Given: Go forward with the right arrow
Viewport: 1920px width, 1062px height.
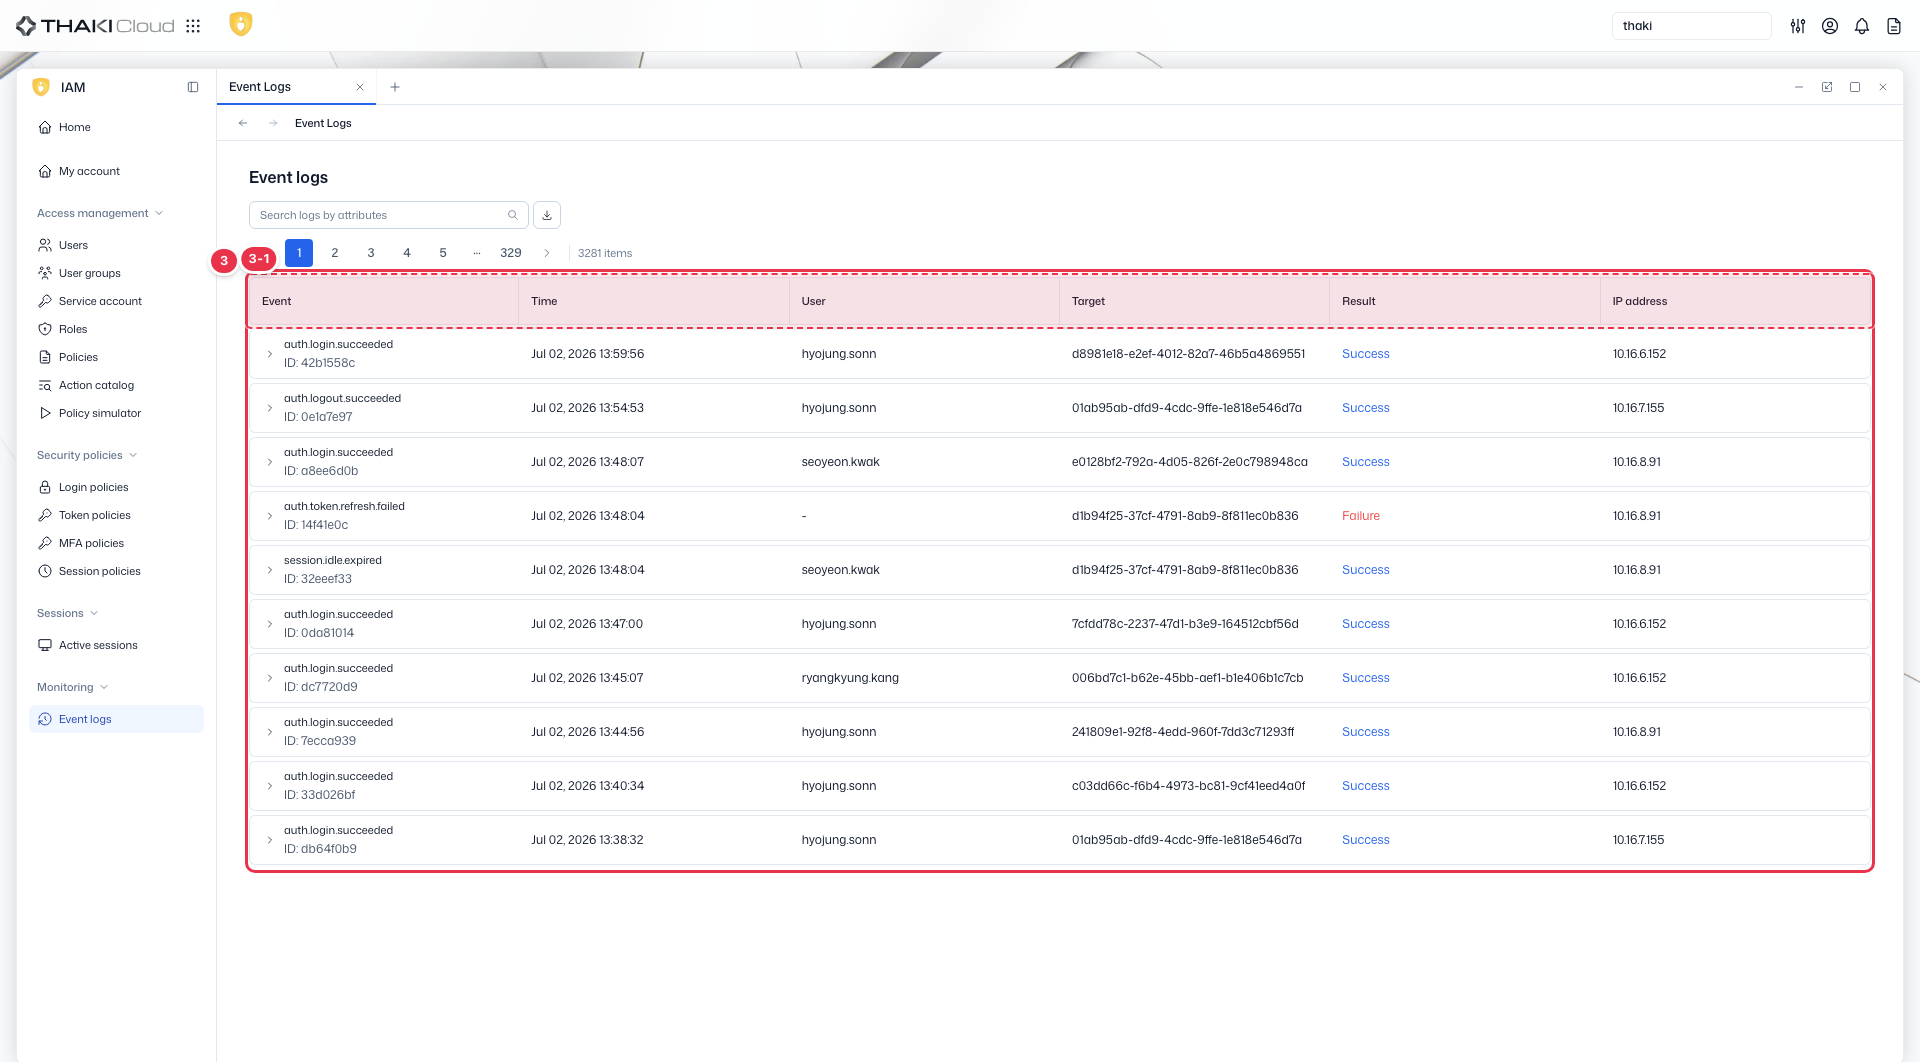Looking at the screenshot, I should (x=273, y=123).
